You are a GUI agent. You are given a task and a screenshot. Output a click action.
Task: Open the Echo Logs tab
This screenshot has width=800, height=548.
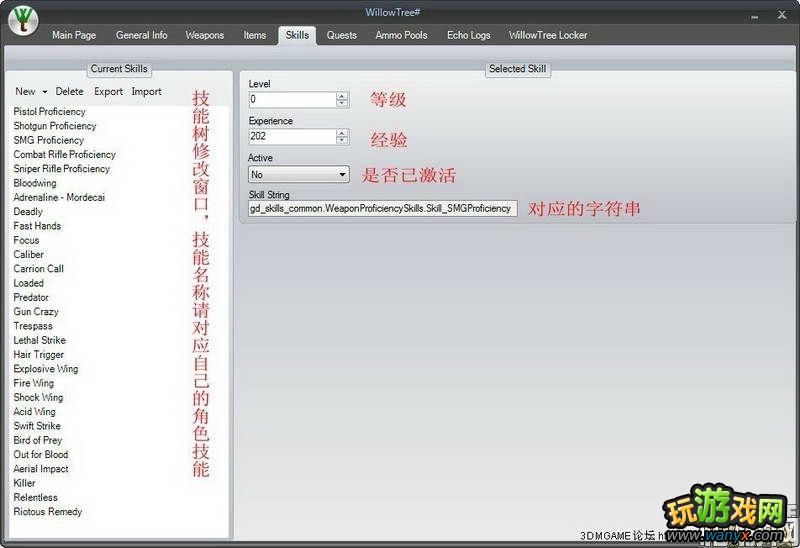[468, 35]
